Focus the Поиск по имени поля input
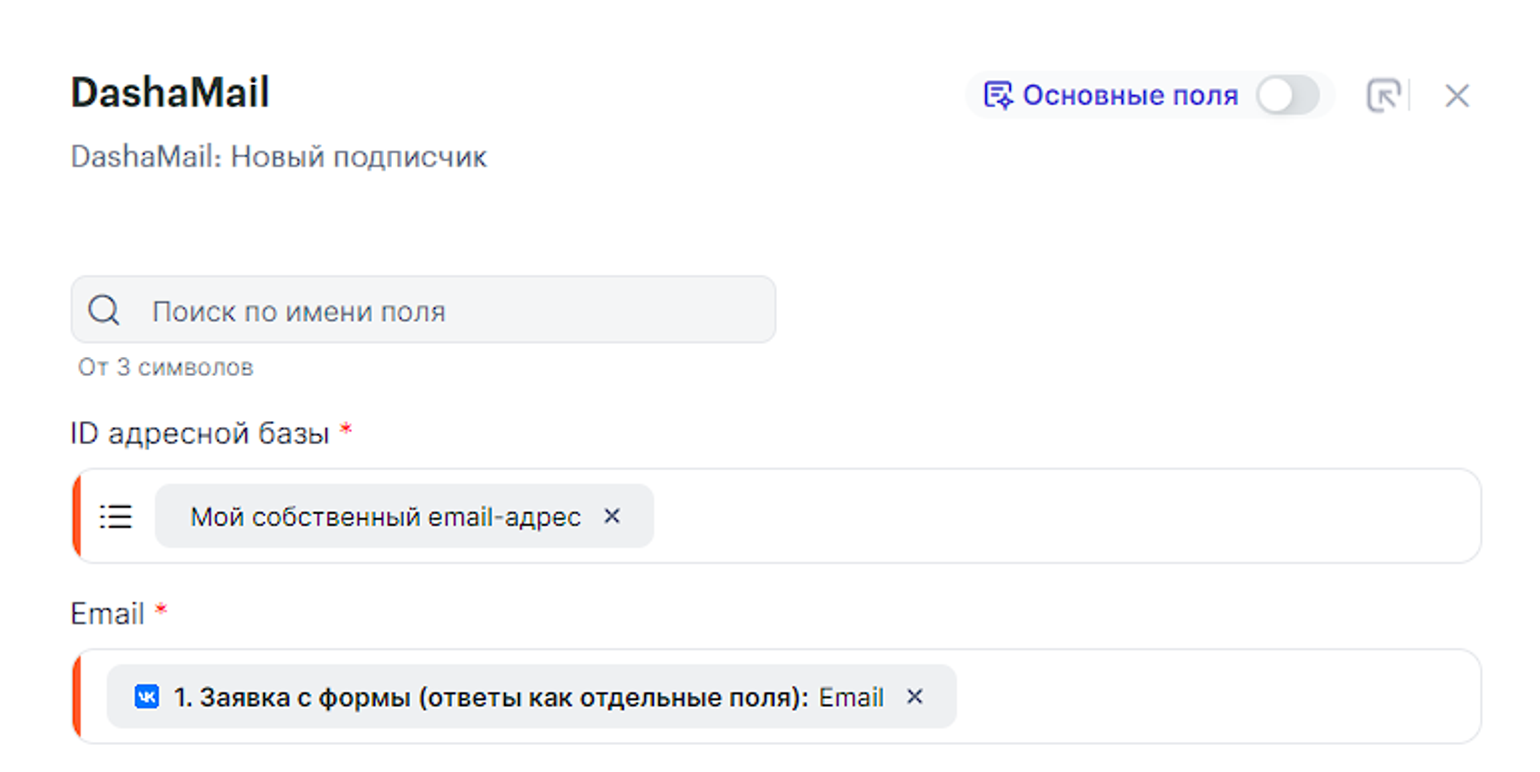This screenshot has height=772, width=1540. point(450,310)
